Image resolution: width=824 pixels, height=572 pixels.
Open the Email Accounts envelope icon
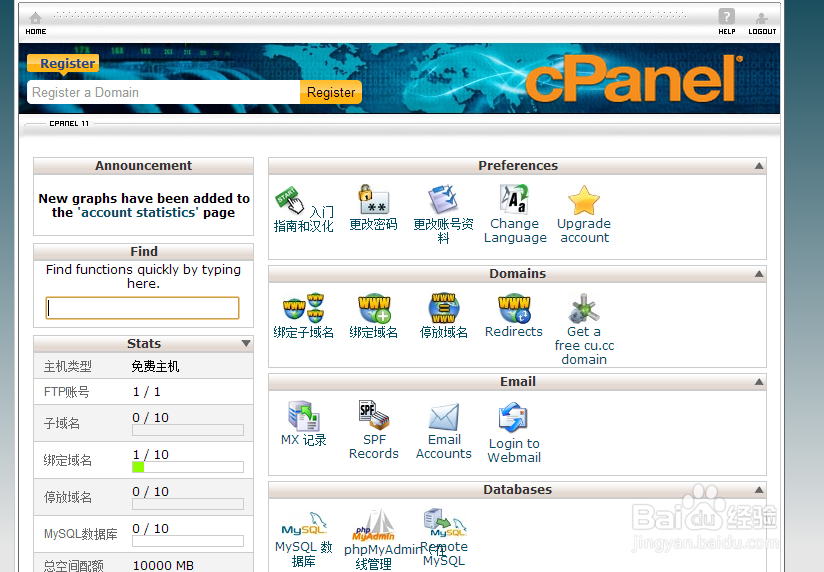[x=444, y=417]
